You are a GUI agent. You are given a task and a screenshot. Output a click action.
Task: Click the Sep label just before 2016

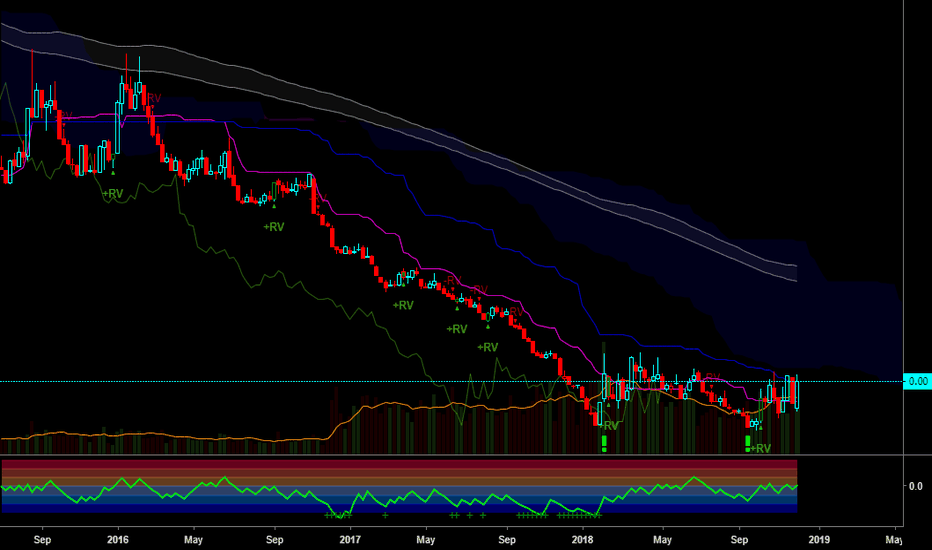(42, 539)
